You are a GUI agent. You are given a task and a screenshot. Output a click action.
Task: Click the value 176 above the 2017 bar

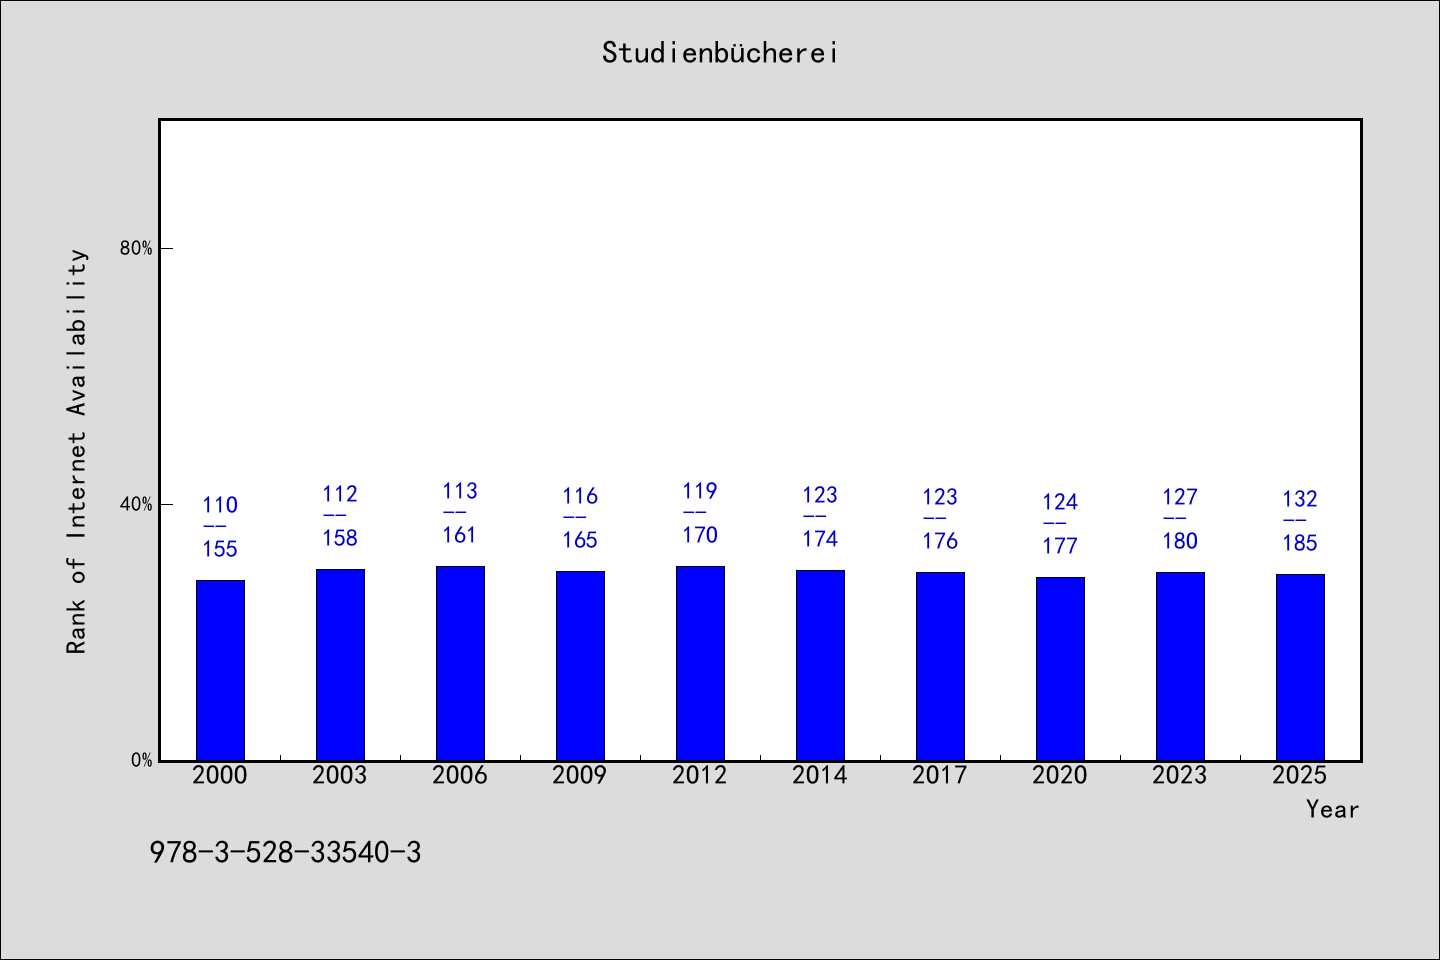coord(940,541)
